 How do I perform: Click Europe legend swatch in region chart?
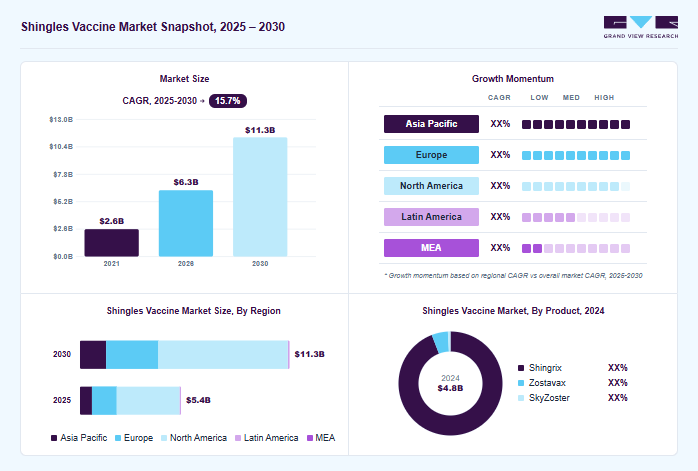tap(118, 438)
